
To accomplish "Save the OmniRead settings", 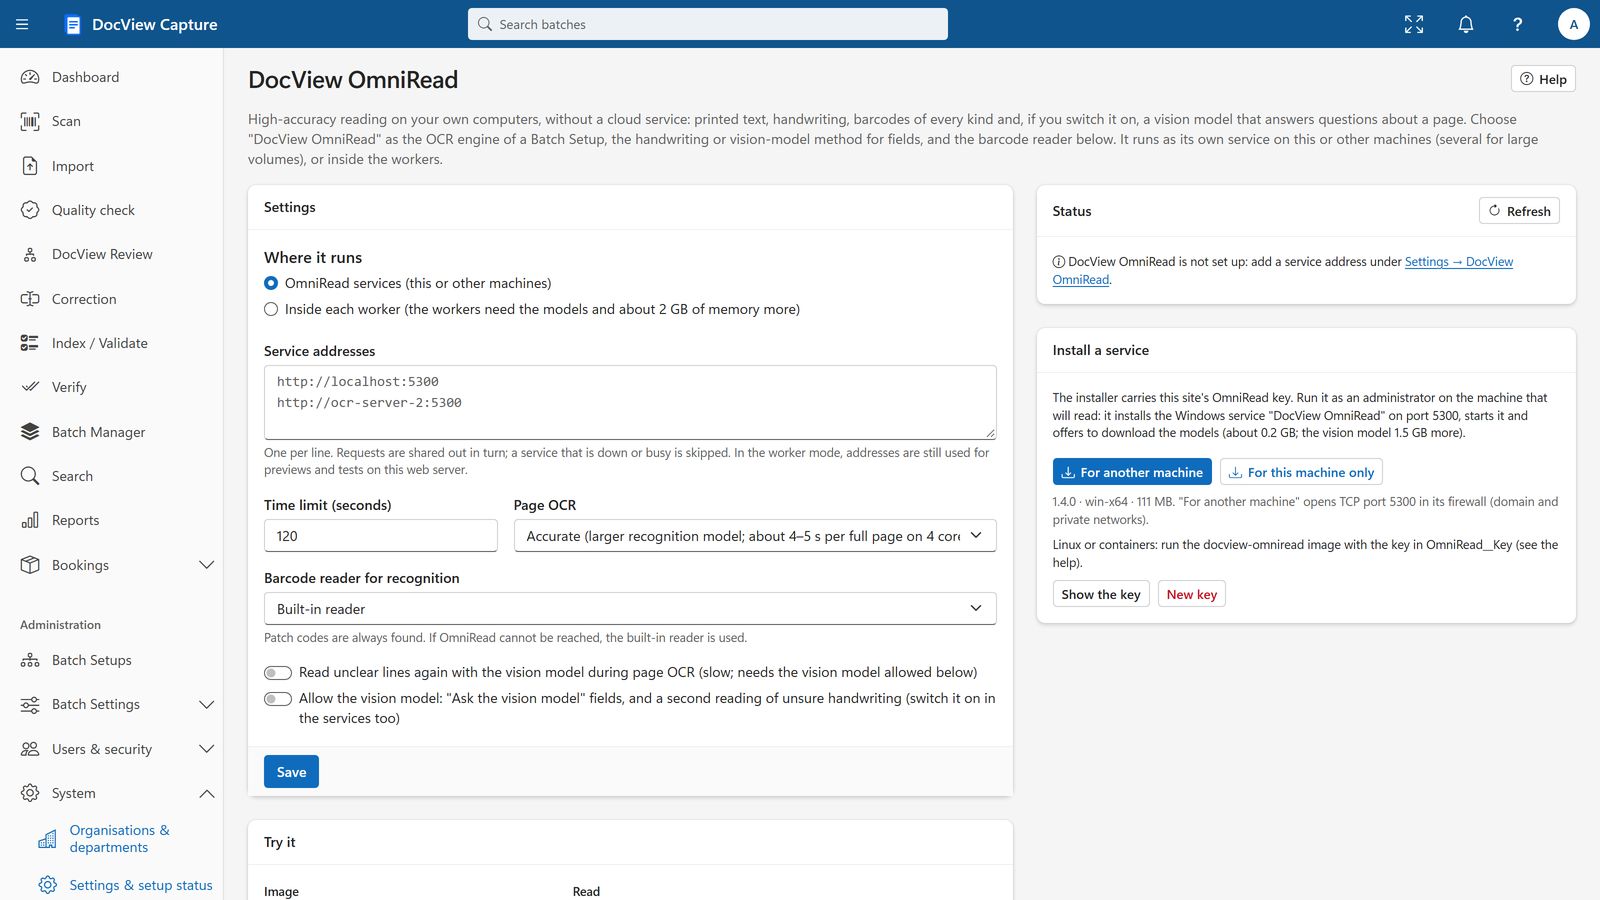I will (x=291, y=772).
